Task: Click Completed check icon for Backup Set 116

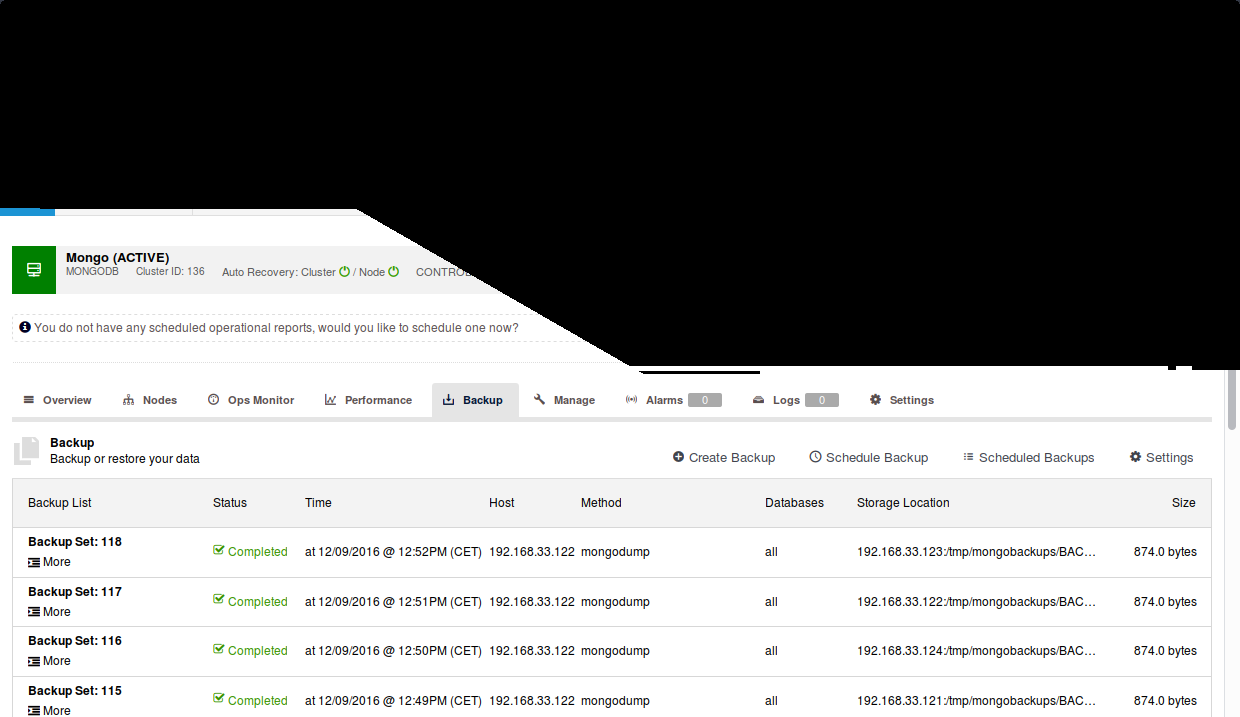Action: pyautogui.click(x=219, y=649)
